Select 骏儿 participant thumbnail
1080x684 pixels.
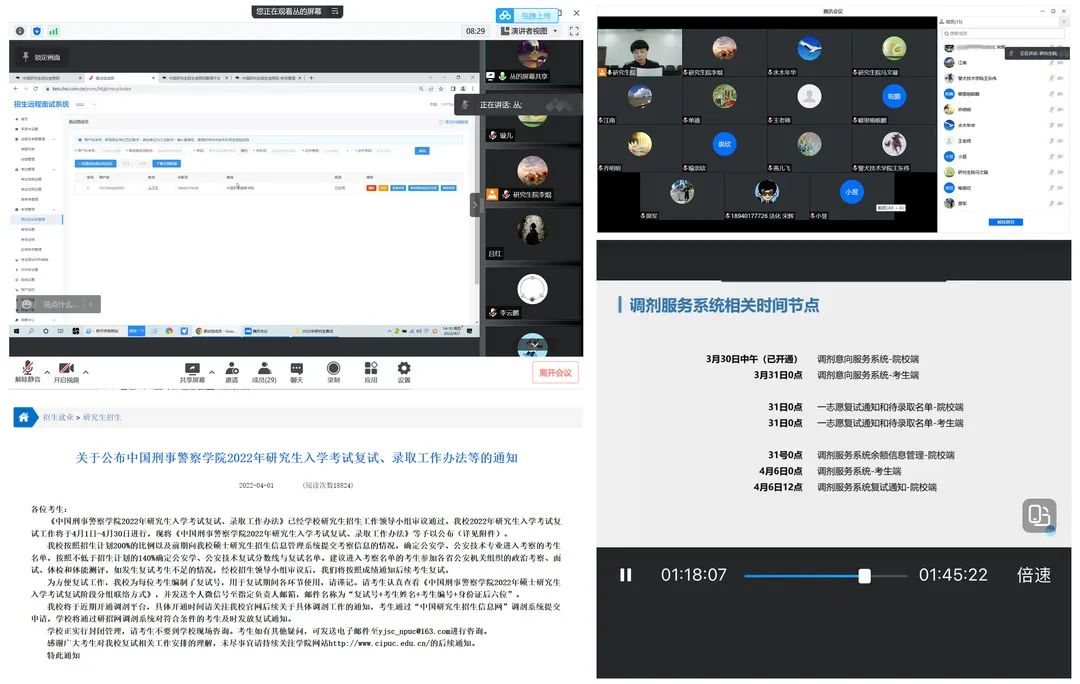532,127
